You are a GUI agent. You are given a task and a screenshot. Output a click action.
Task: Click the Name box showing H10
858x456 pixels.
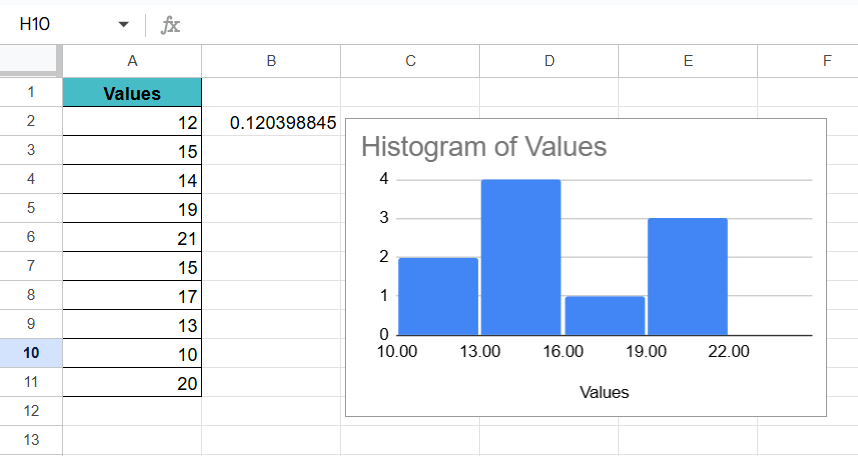coord(34,24)
